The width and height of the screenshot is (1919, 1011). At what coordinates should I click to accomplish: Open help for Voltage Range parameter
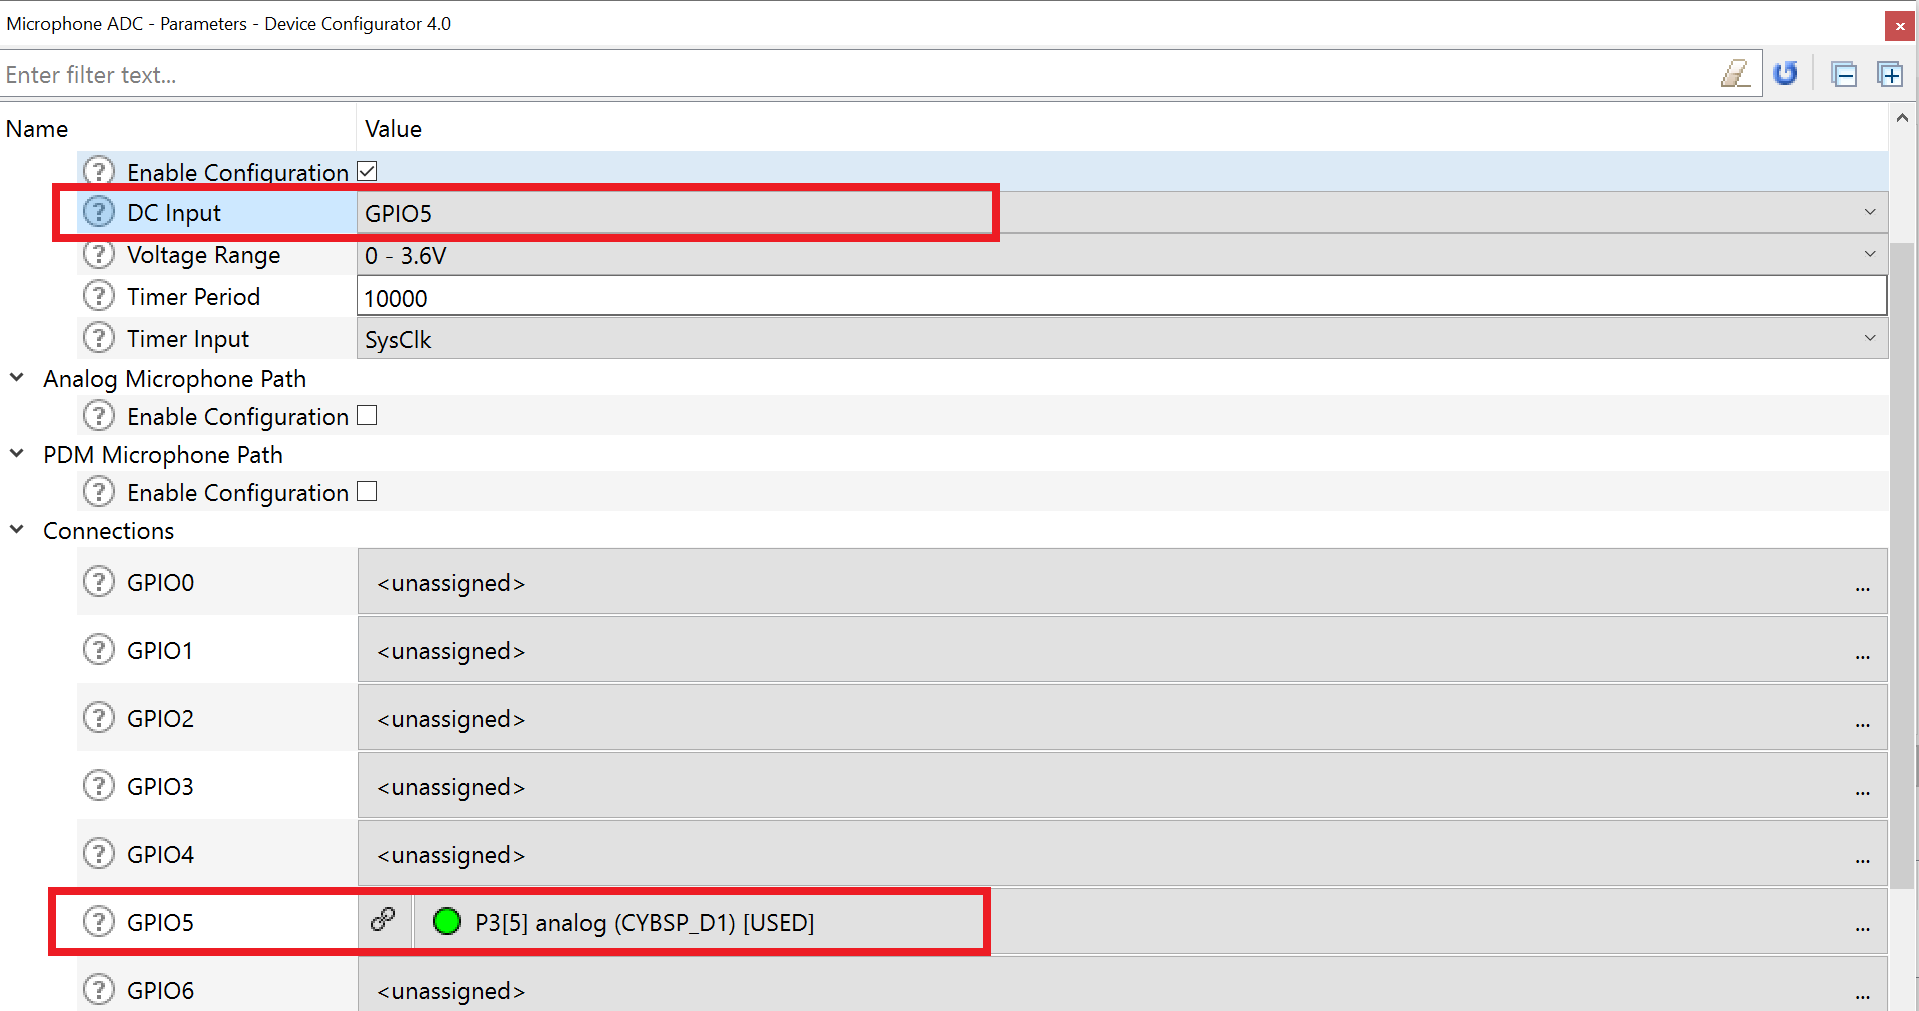[x=98, y=254]
